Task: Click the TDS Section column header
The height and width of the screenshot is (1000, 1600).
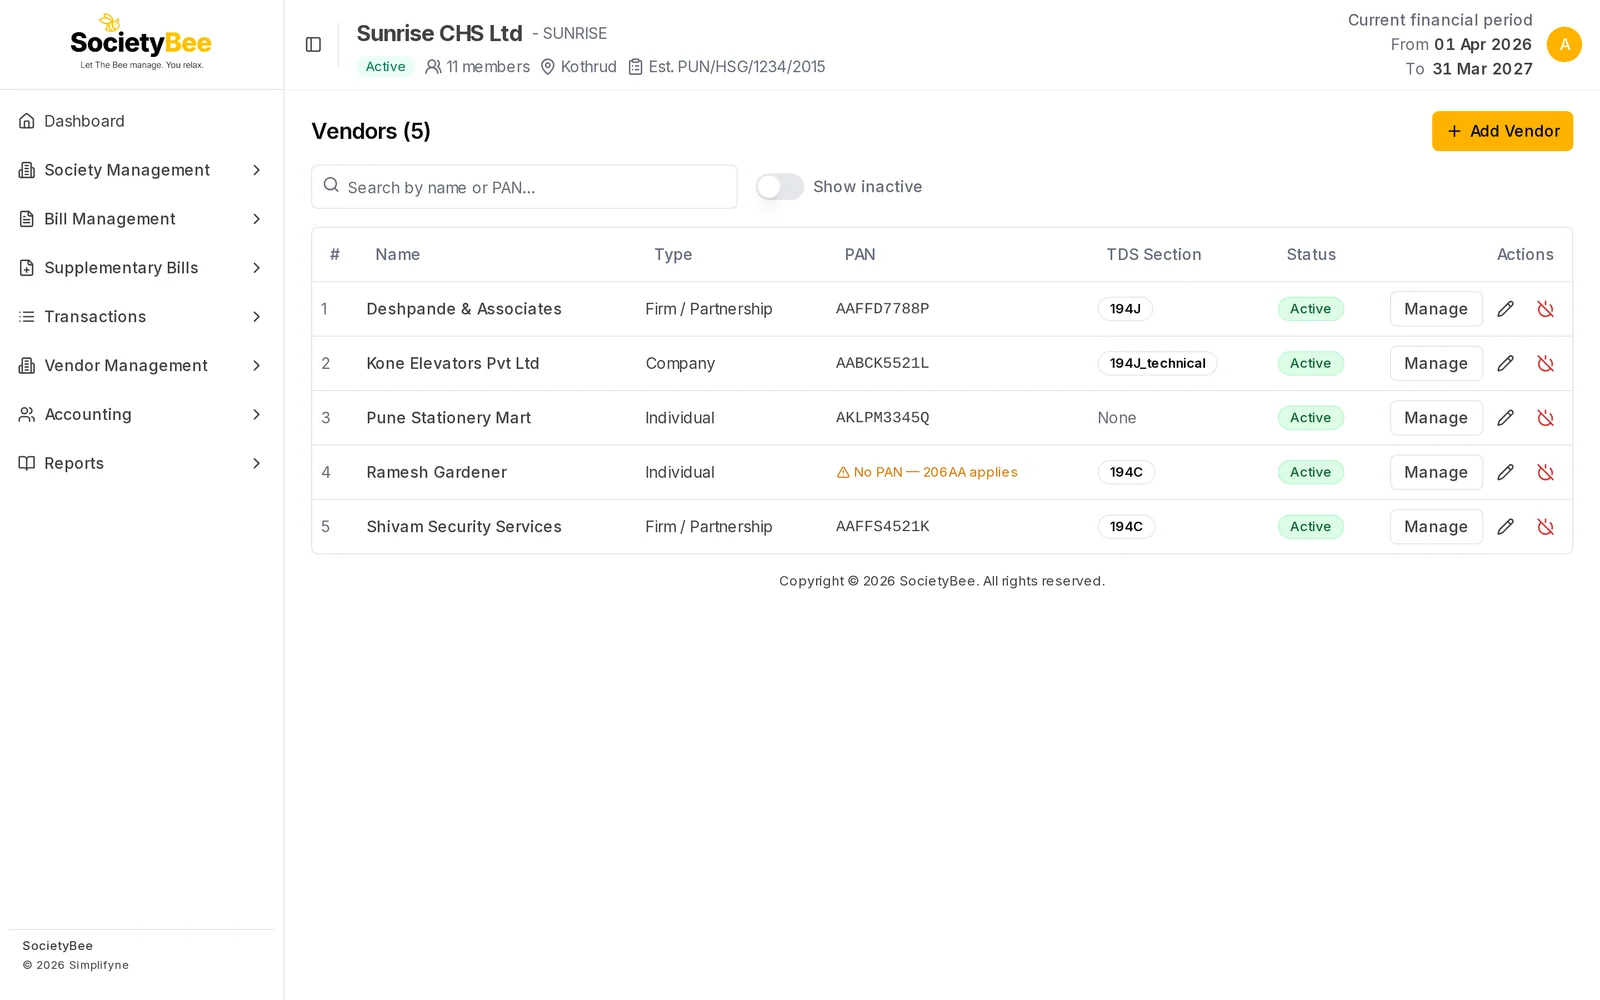Action: [x=1154, y=255]
